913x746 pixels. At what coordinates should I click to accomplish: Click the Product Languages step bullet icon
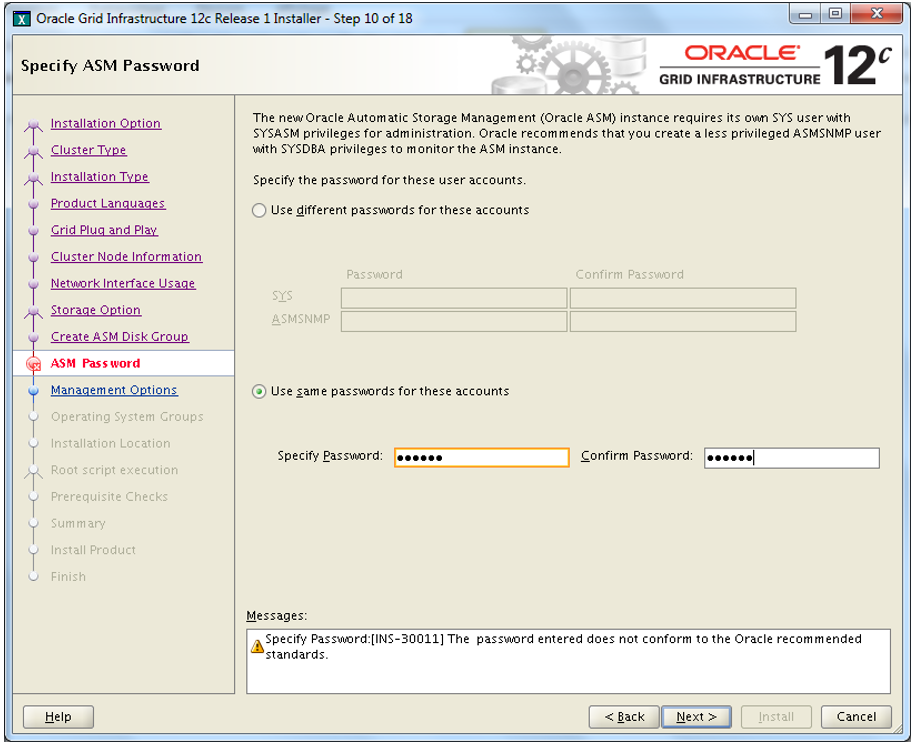click(x=34, y=204)
